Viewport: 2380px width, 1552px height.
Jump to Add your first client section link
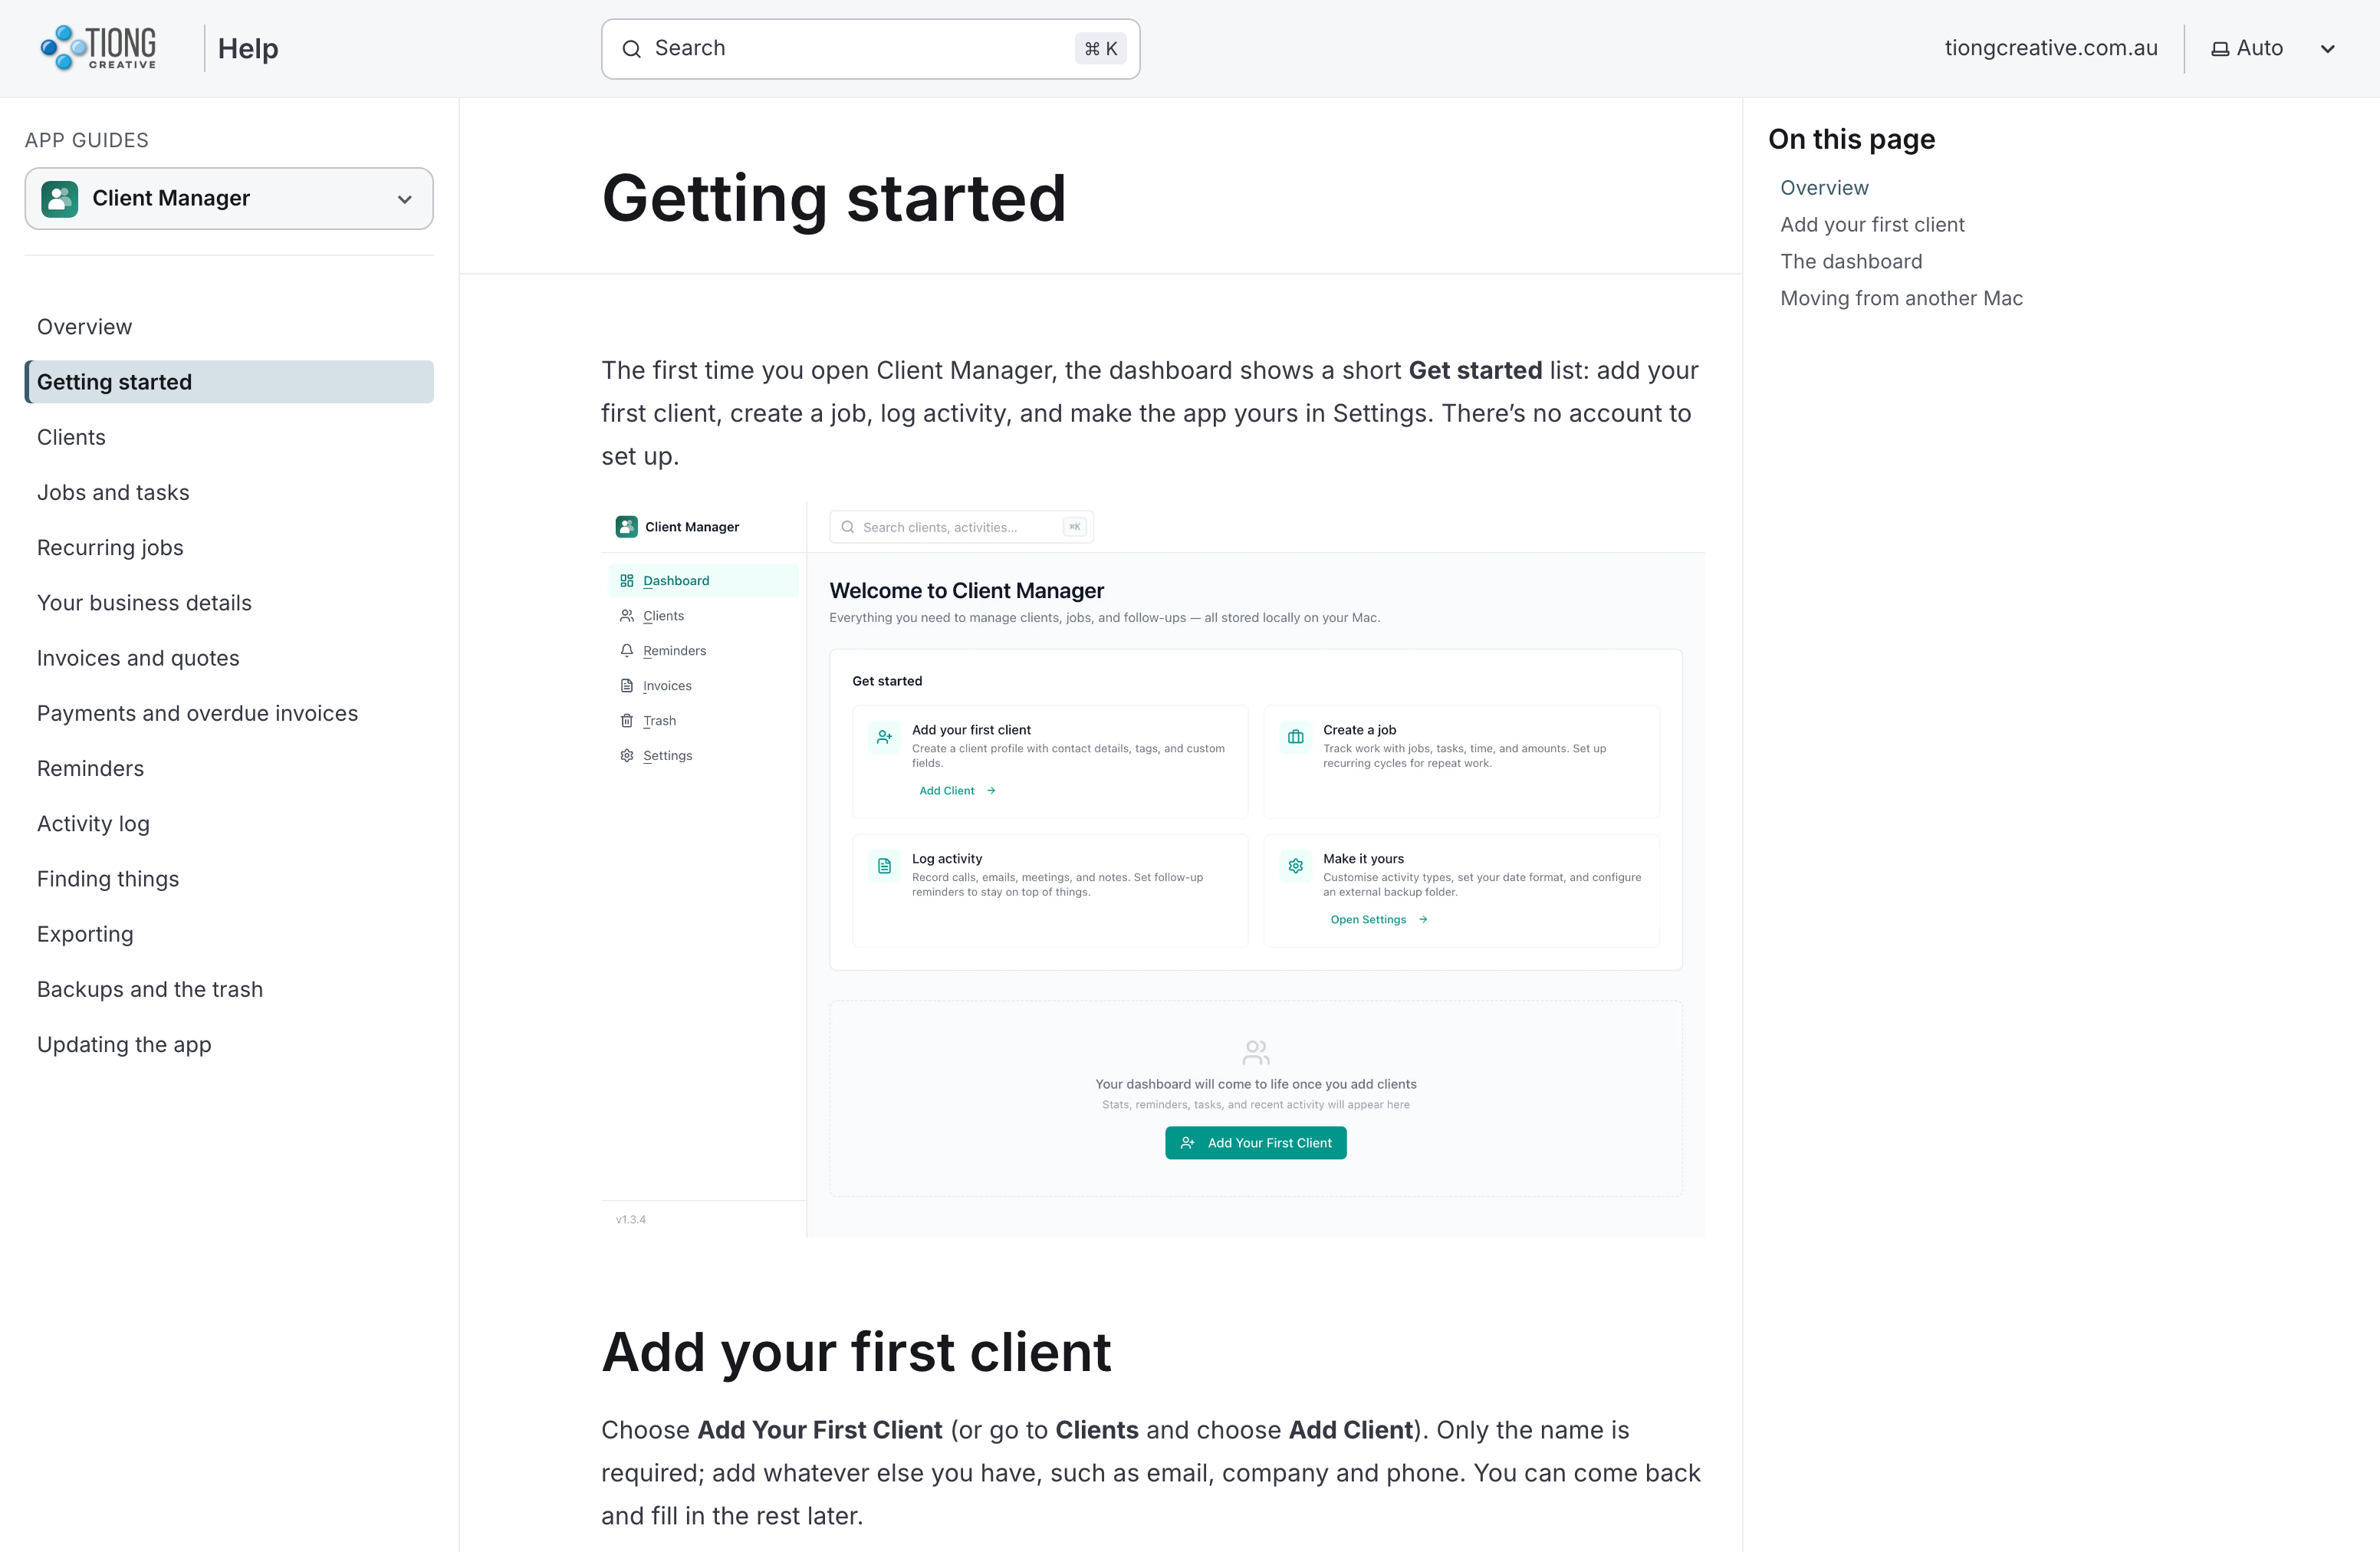[1872, 225]
